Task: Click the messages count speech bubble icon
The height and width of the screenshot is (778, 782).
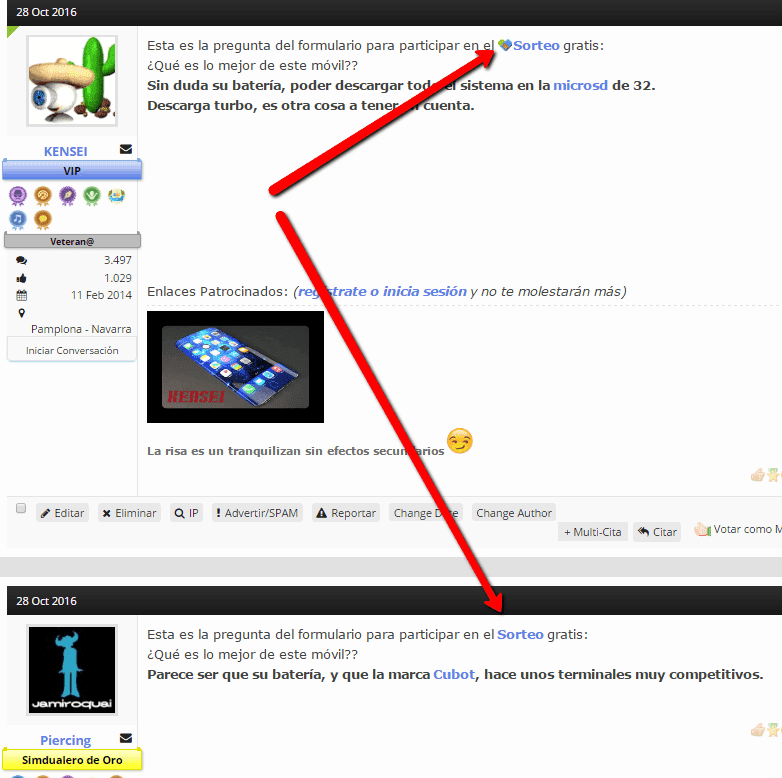Action: pos(21,260)
